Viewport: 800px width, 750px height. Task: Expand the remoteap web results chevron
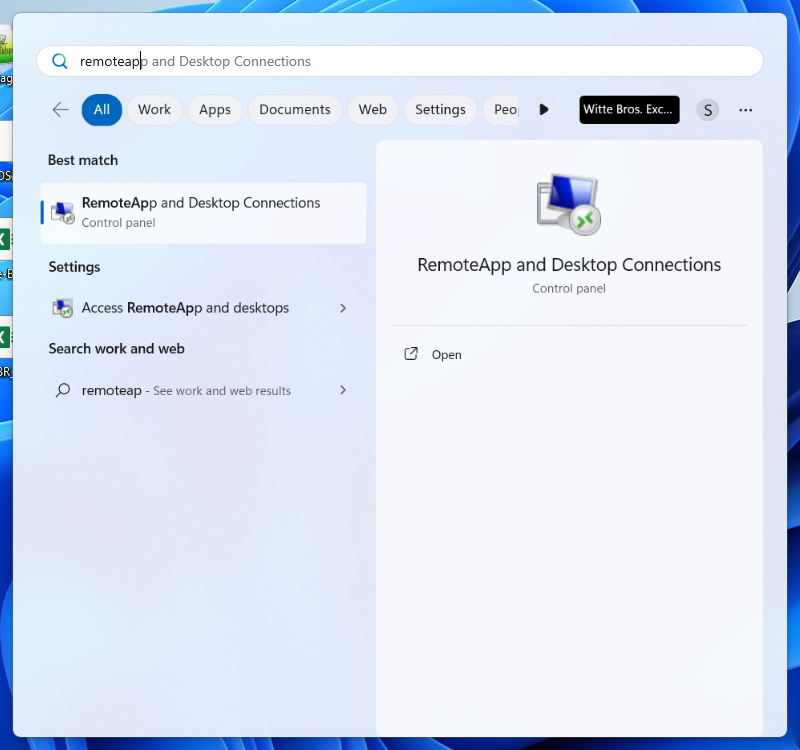pyautogui.click(x=343, y=390)
